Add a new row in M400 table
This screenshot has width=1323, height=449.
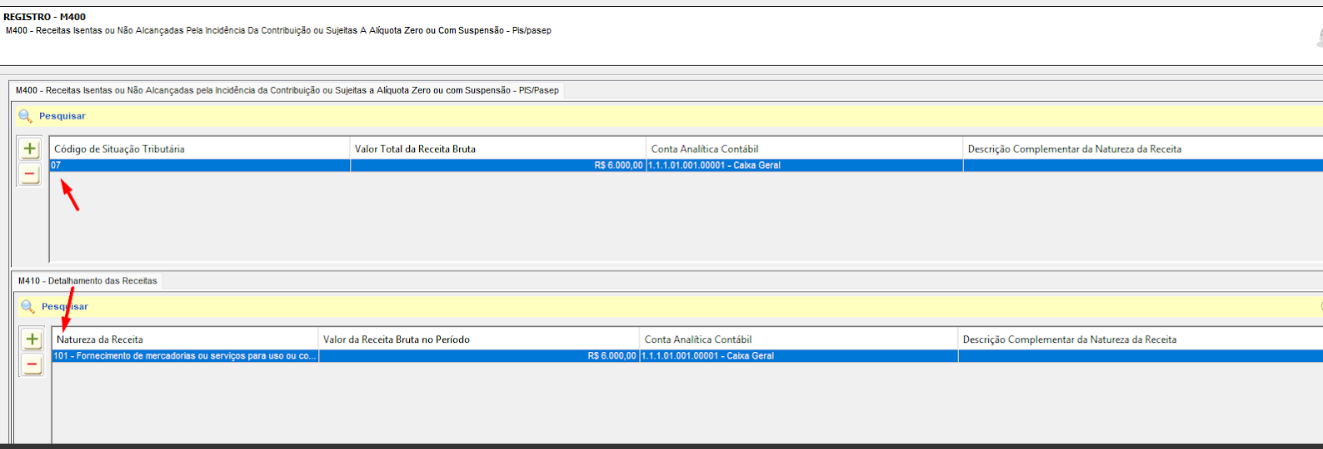point(30,149)
